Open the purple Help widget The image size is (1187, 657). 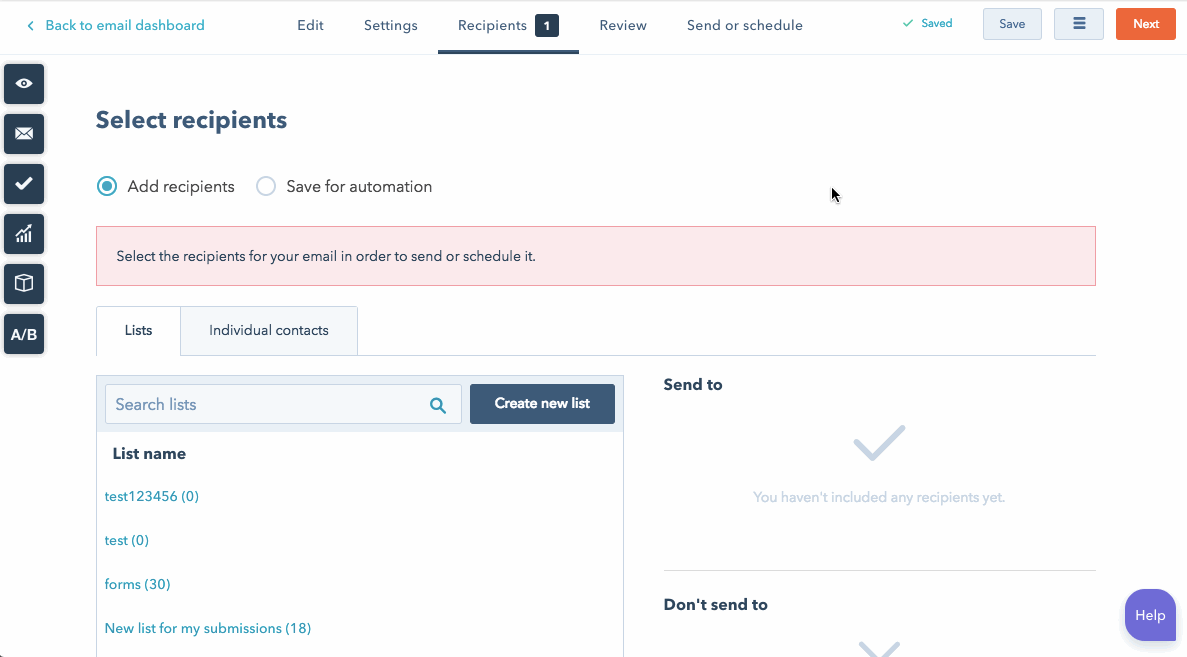1150,615
